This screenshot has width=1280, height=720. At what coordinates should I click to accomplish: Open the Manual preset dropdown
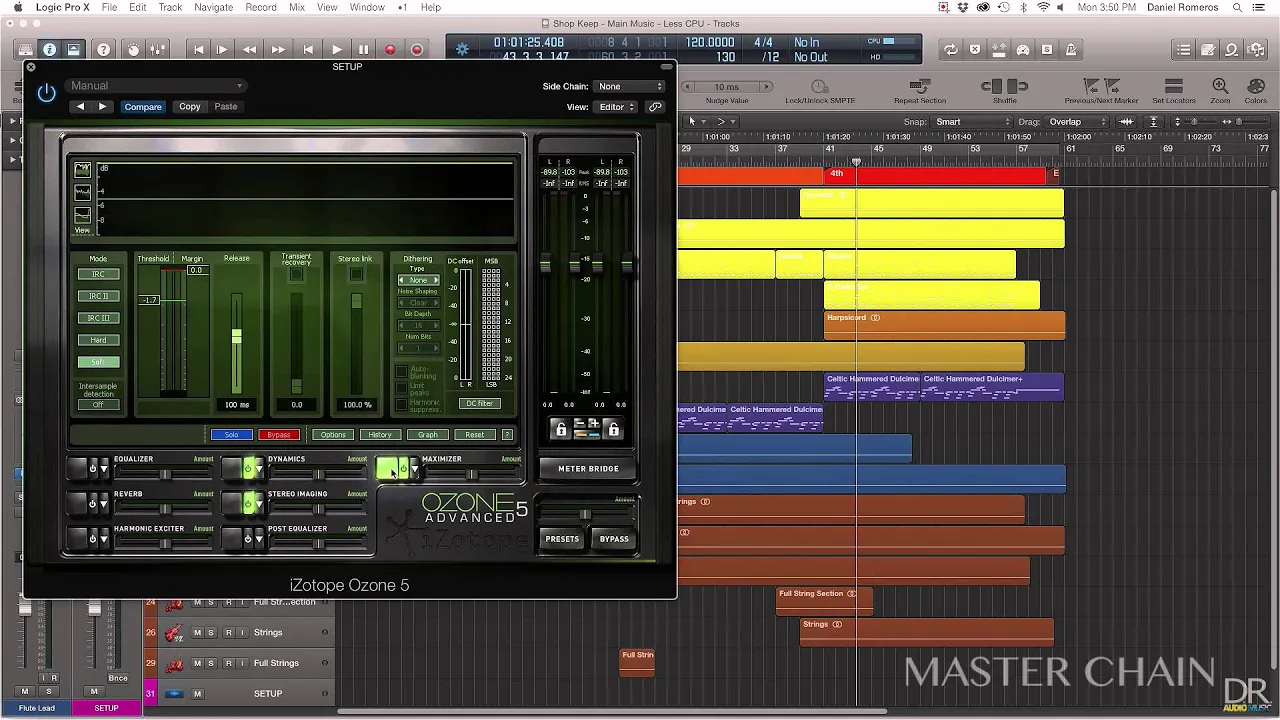point(156,86)
